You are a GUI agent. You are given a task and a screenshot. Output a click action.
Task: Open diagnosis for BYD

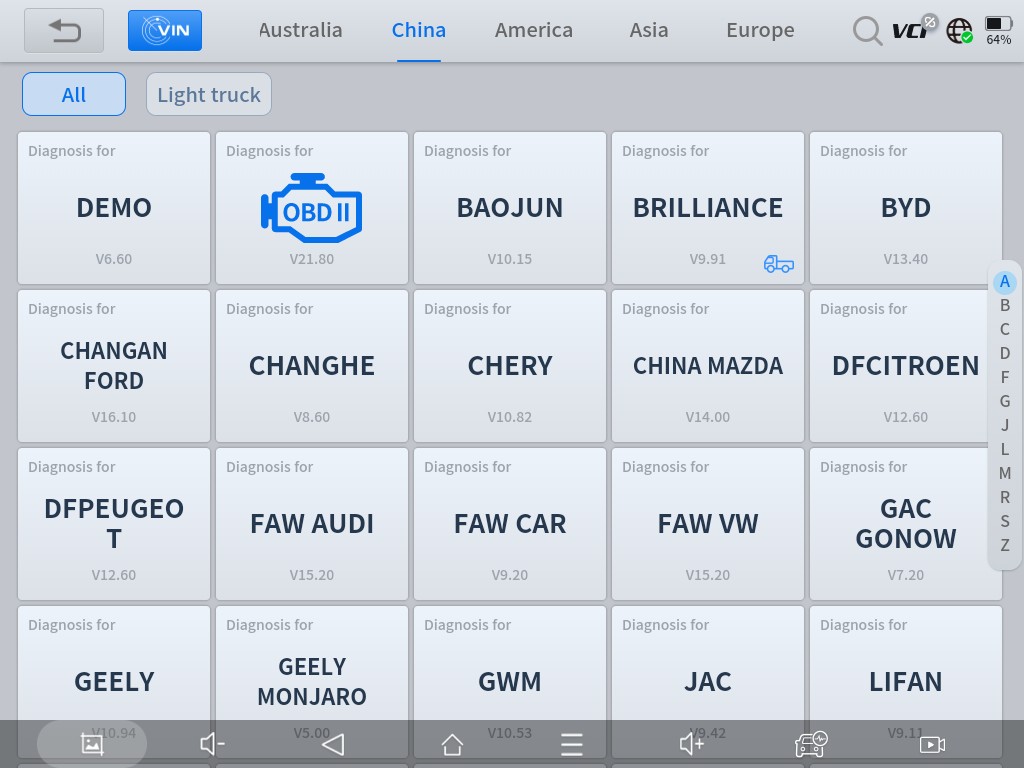click(x=905, y=208)
